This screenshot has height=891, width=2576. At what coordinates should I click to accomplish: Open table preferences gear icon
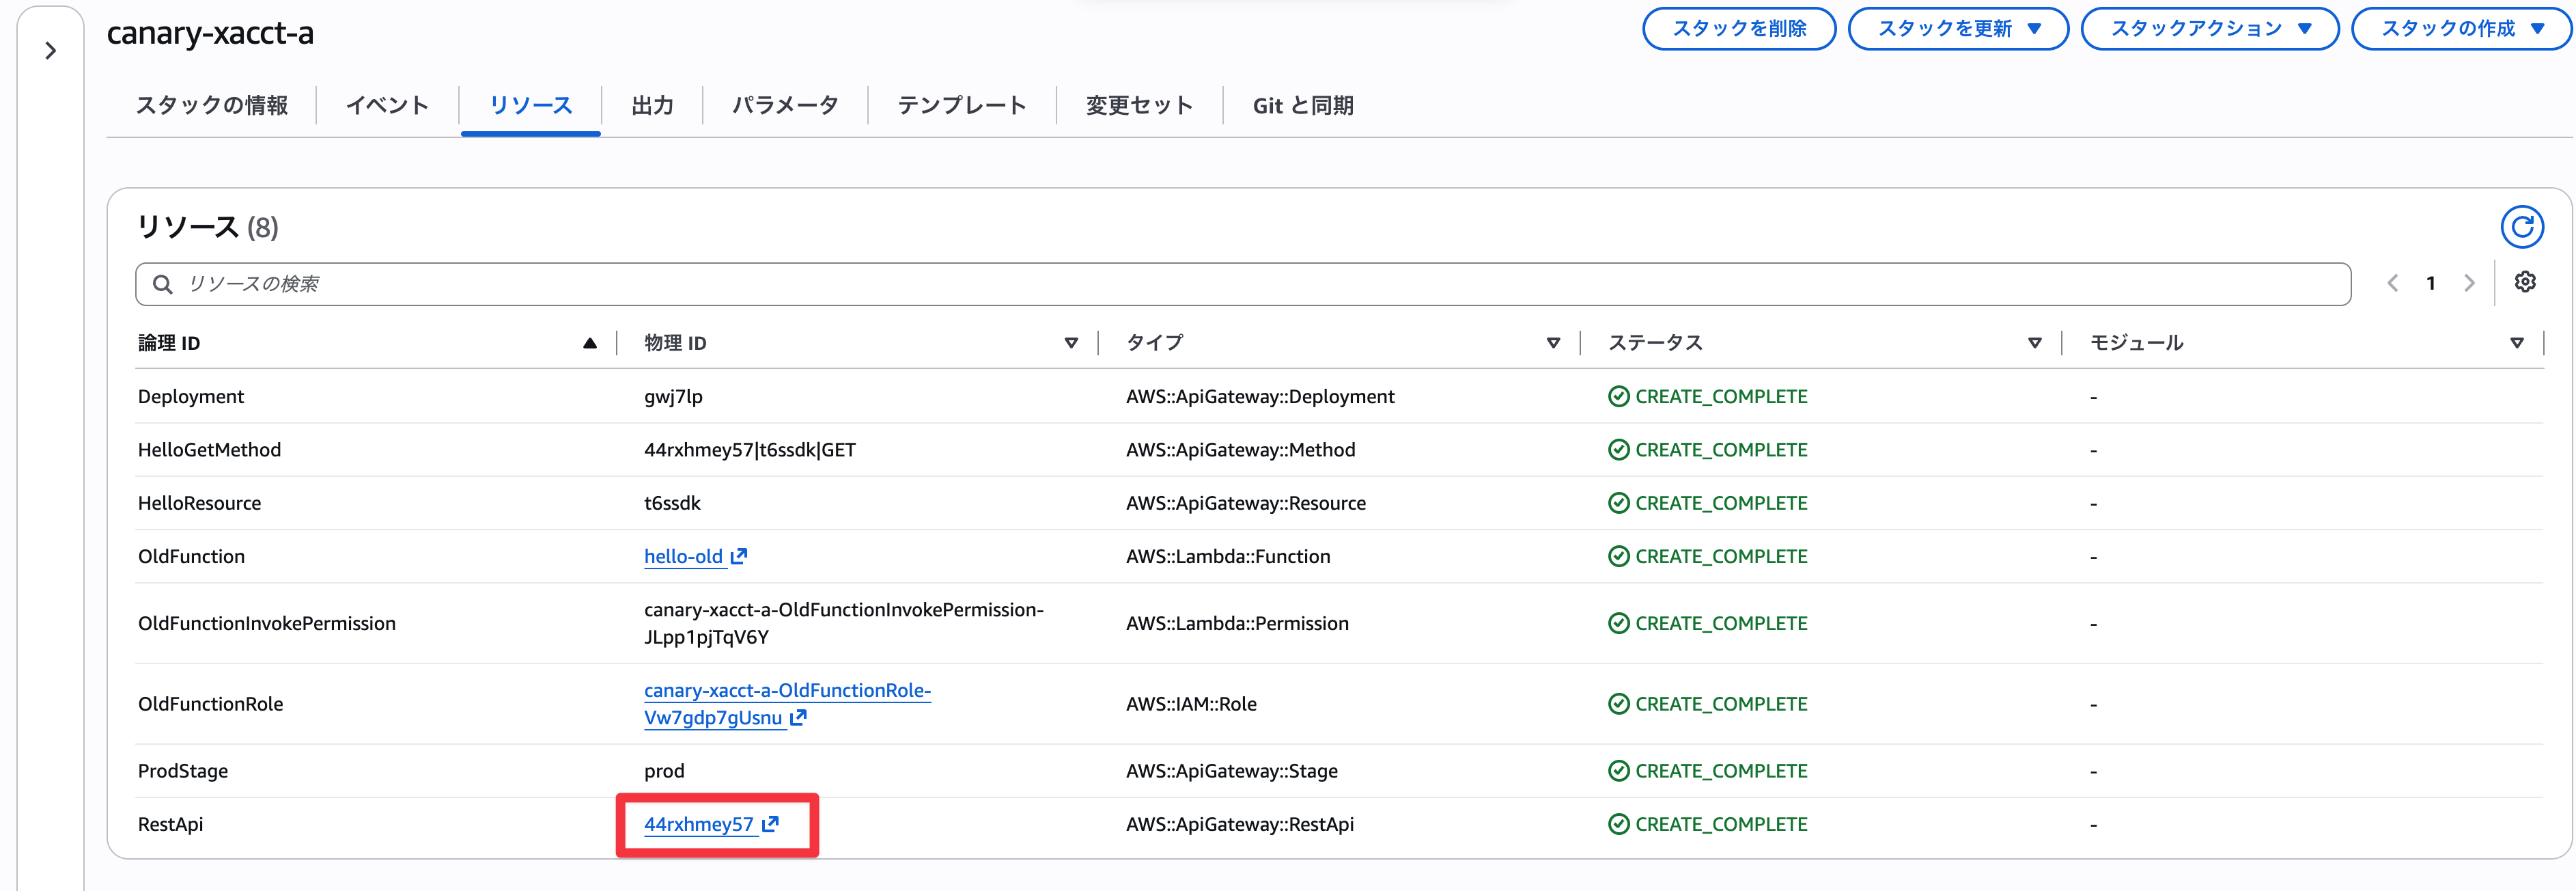tap(2525, 283)
